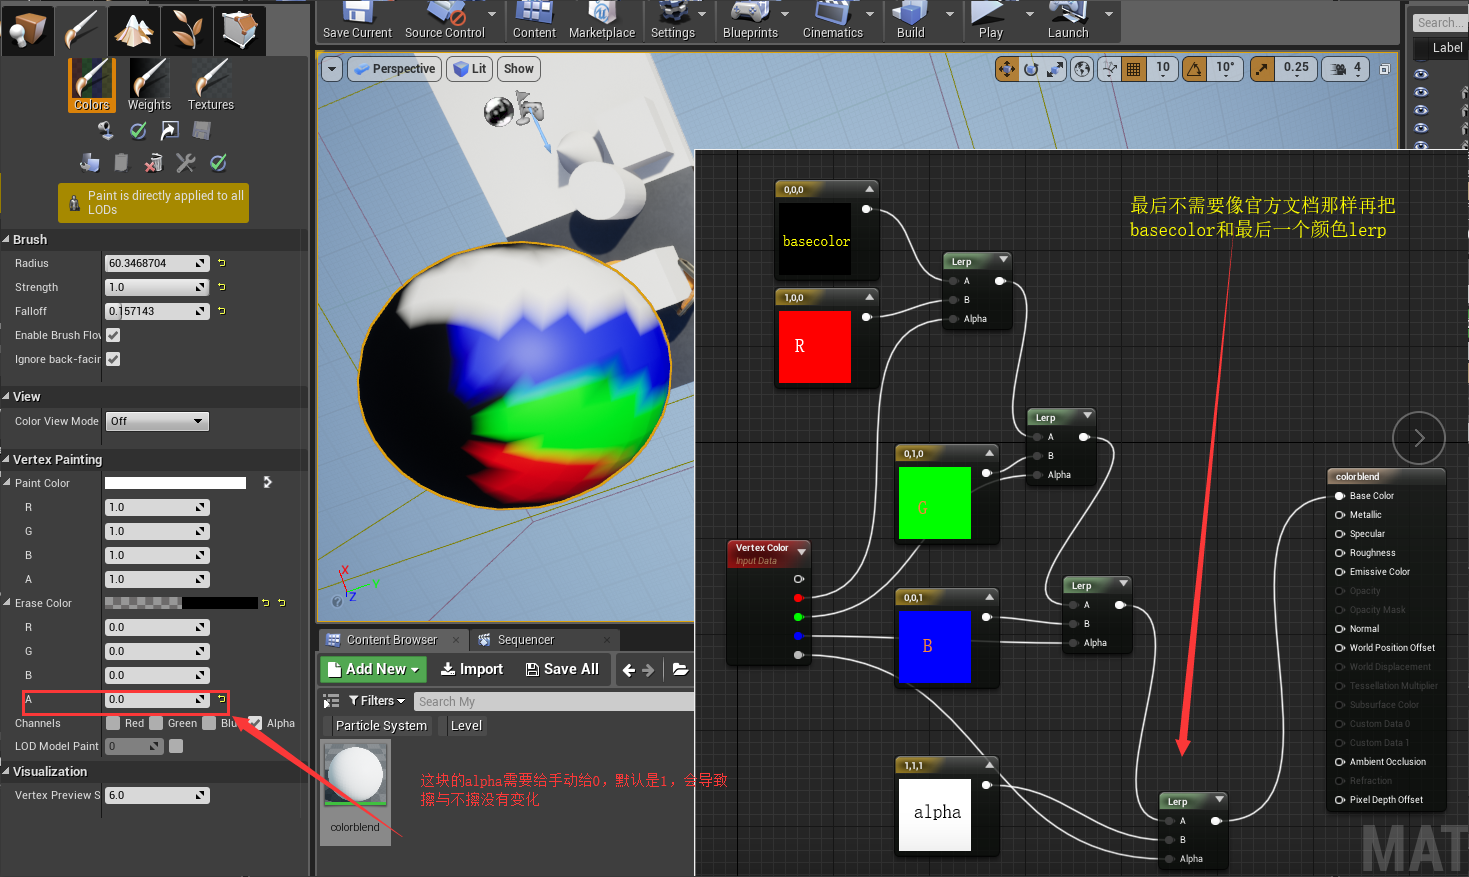Click the Save All button

[562, 669]
